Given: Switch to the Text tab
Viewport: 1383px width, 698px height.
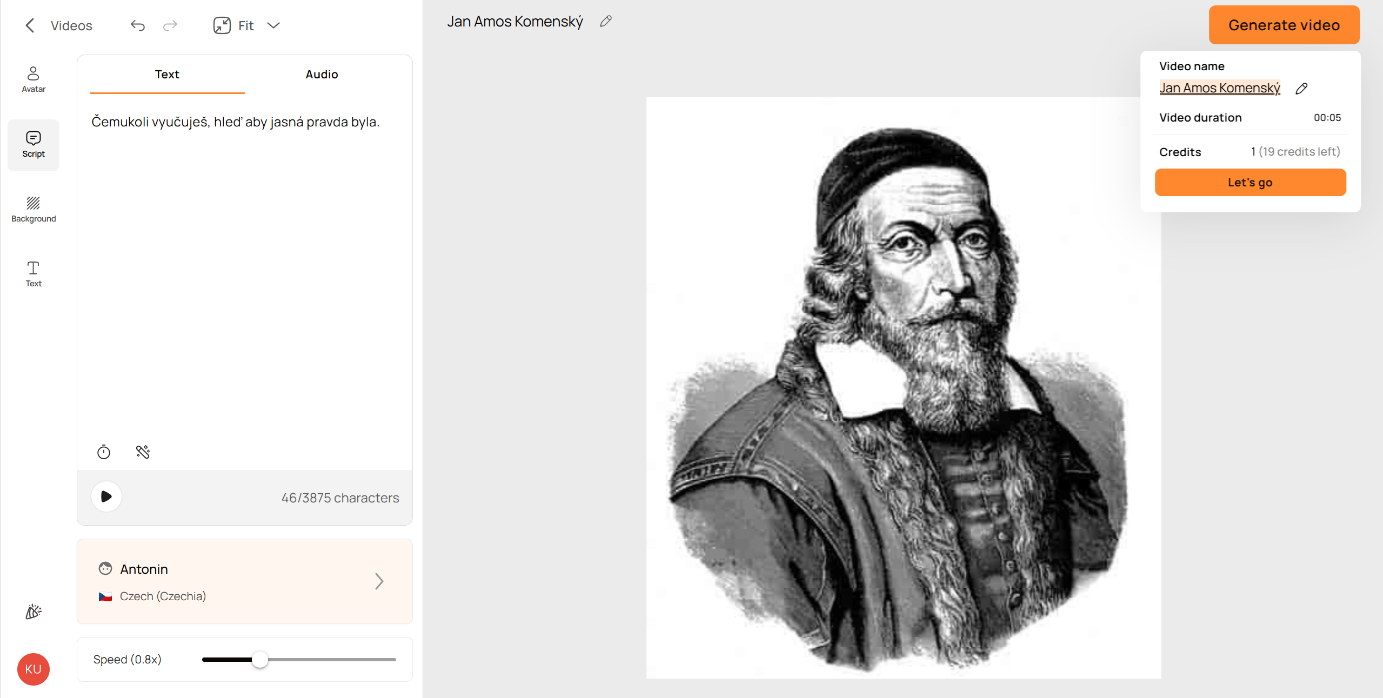Looking at the screenshot, I should point(167,75).
